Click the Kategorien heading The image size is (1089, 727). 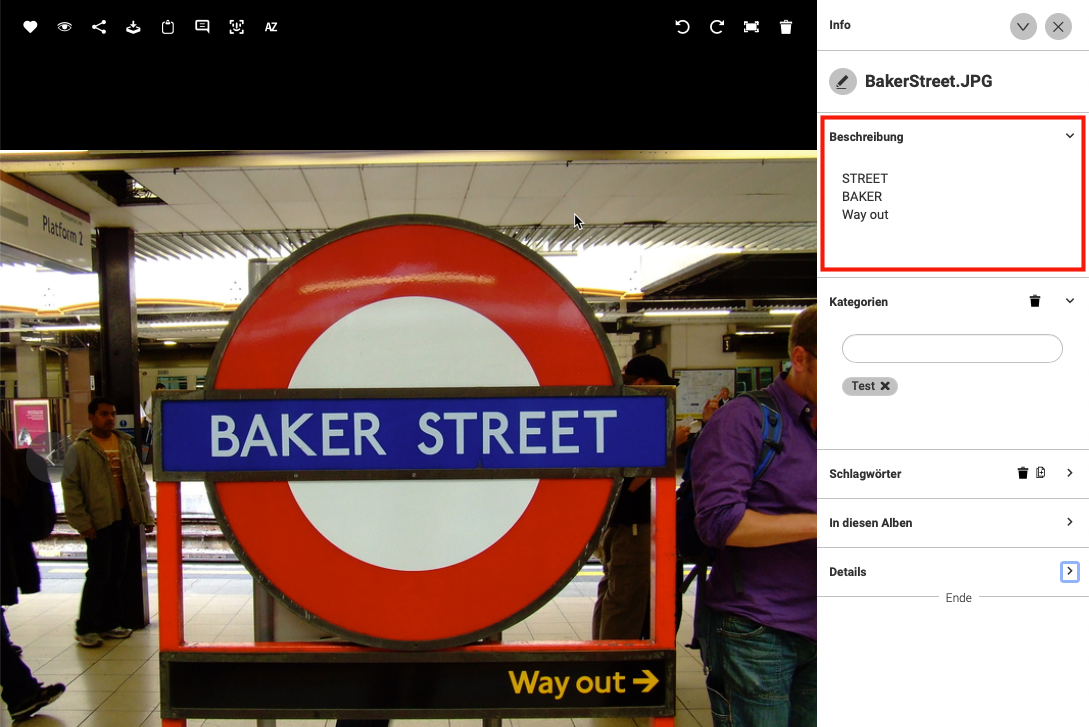(x=858, y=302)
